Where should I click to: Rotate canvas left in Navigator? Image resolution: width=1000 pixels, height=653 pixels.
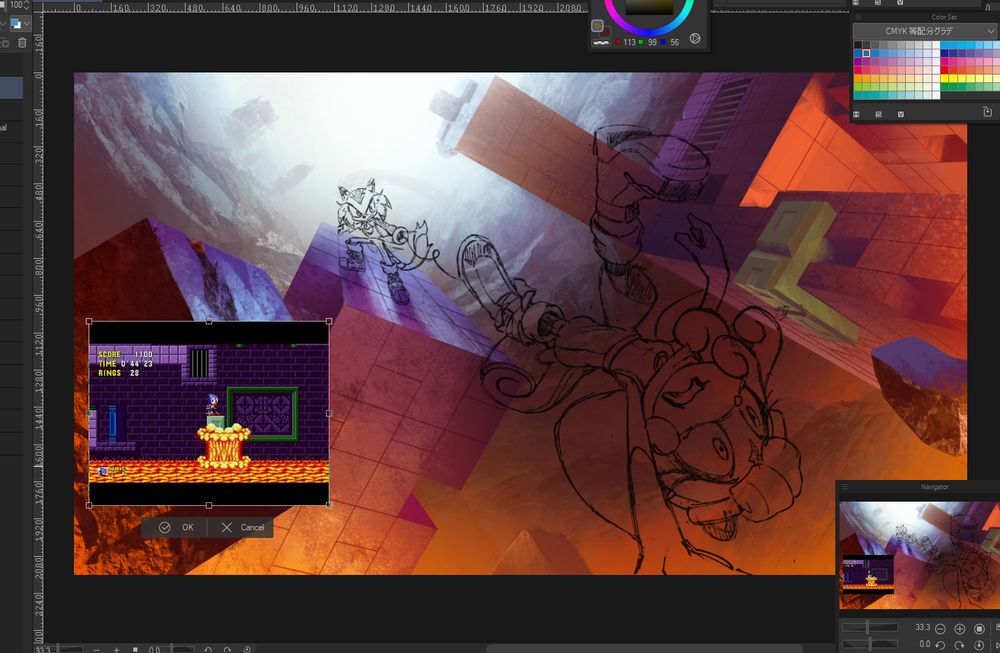tap(940, 645)
